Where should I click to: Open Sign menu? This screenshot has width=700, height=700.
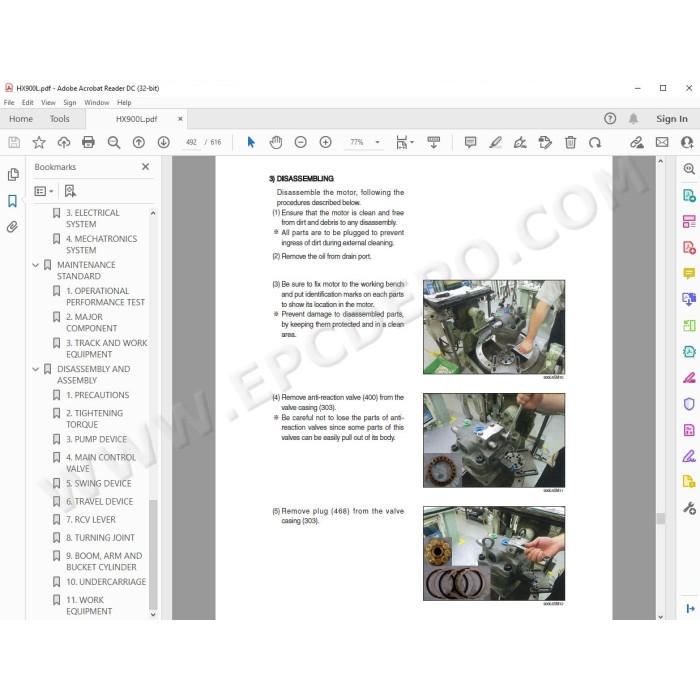click(70, 102)
